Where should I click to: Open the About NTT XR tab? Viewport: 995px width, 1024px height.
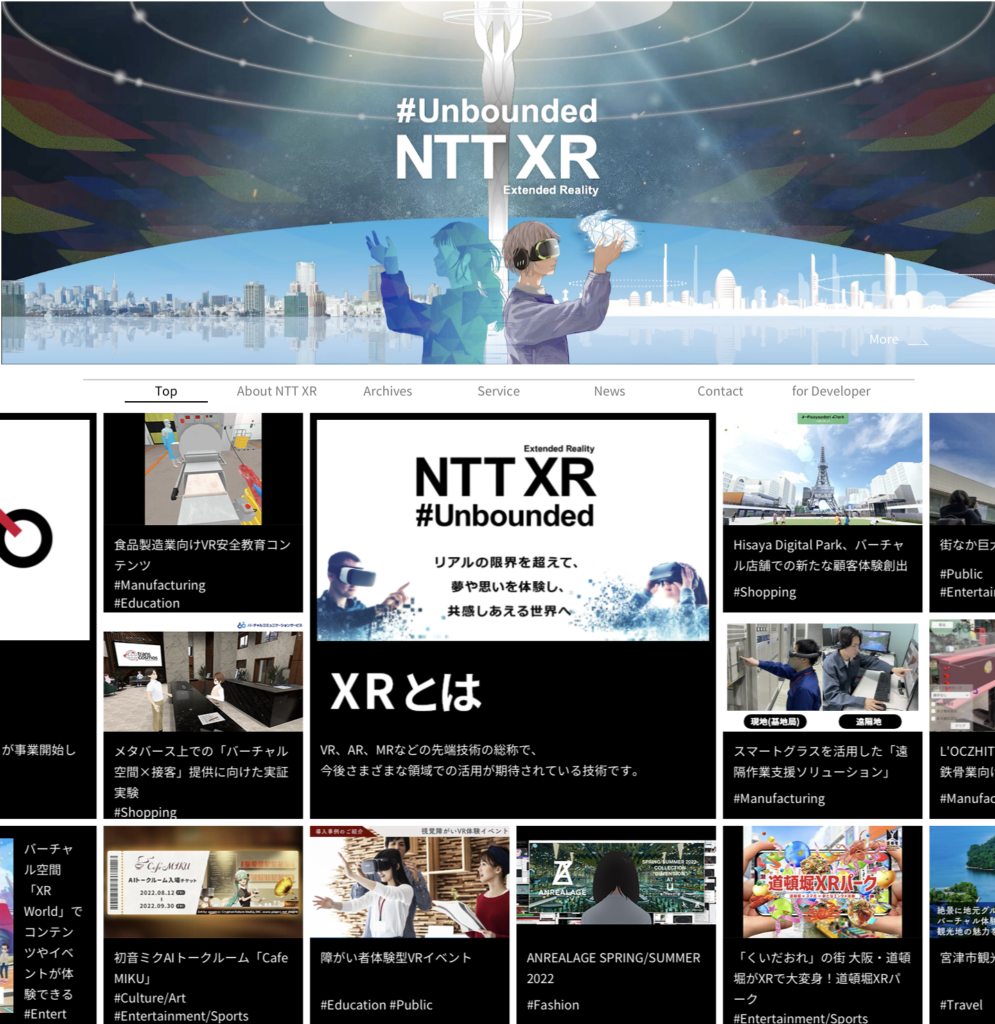pos(277,391)
